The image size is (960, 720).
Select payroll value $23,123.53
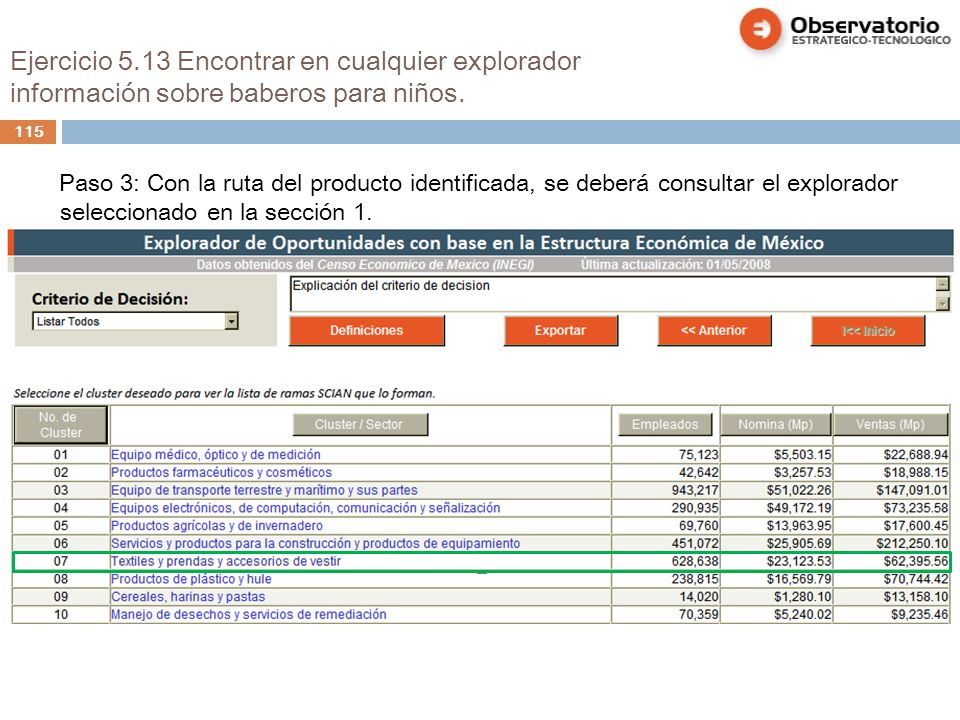tap(799, 561)
